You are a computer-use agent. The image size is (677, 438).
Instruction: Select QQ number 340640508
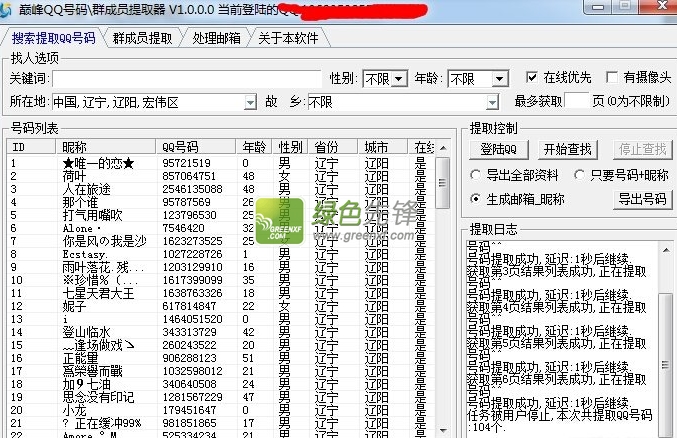click(189, 384)
